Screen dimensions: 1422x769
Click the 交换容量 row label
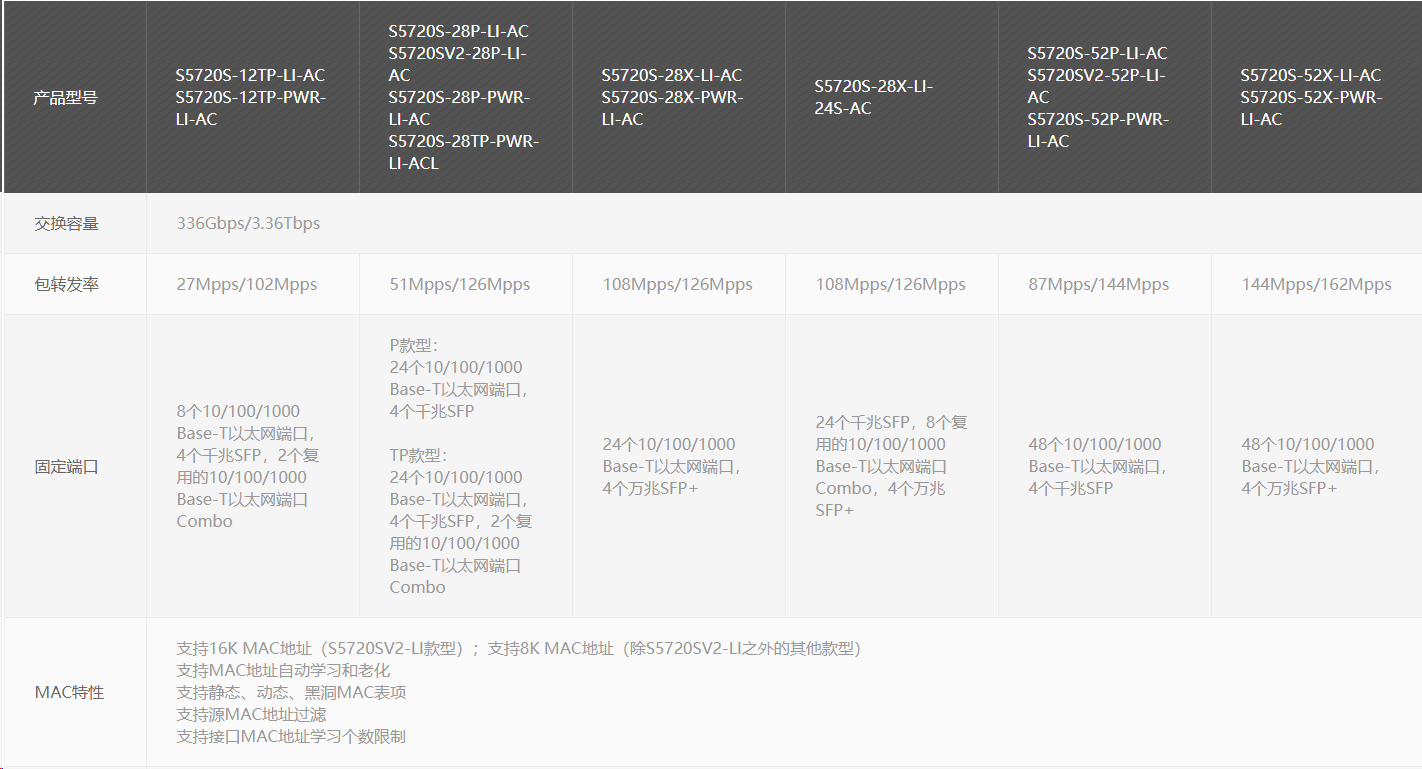pyautogui.click(x=66, y=224)
